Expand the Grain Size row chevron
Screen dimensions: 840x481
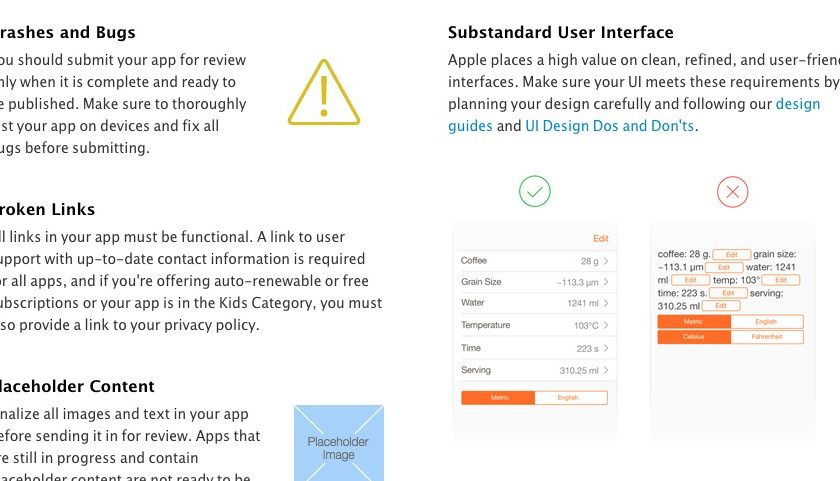click(x=606, y=283)
